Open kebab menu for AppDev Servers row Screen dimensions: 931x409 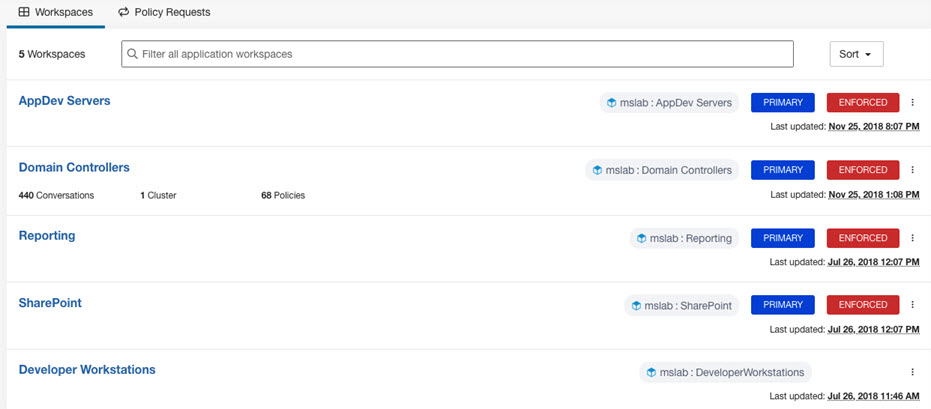pyautogui.click(x=913, y=102)
